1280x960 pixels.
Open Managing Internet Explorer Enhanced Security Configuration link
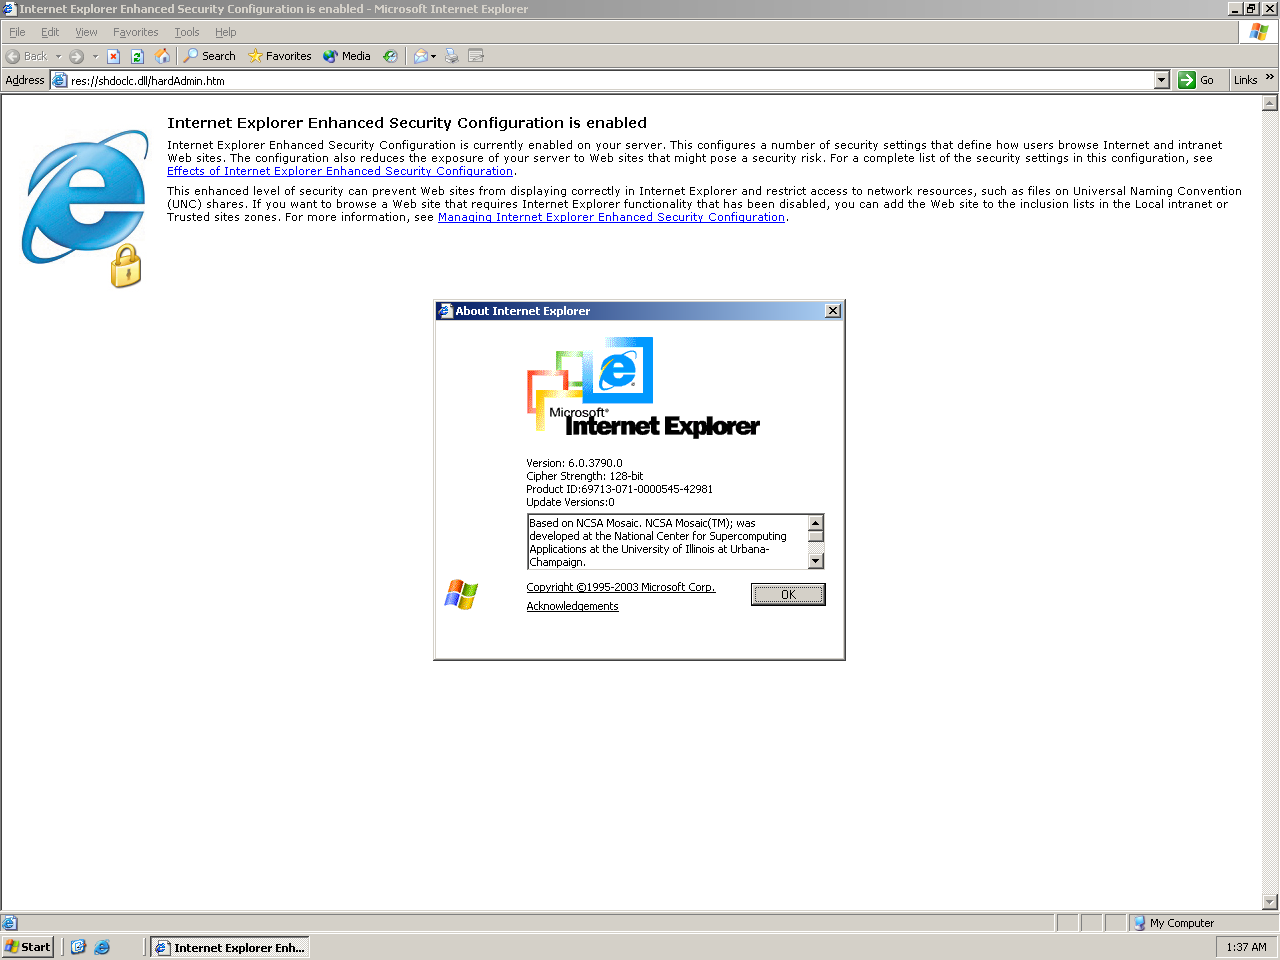tap(611, 217)
